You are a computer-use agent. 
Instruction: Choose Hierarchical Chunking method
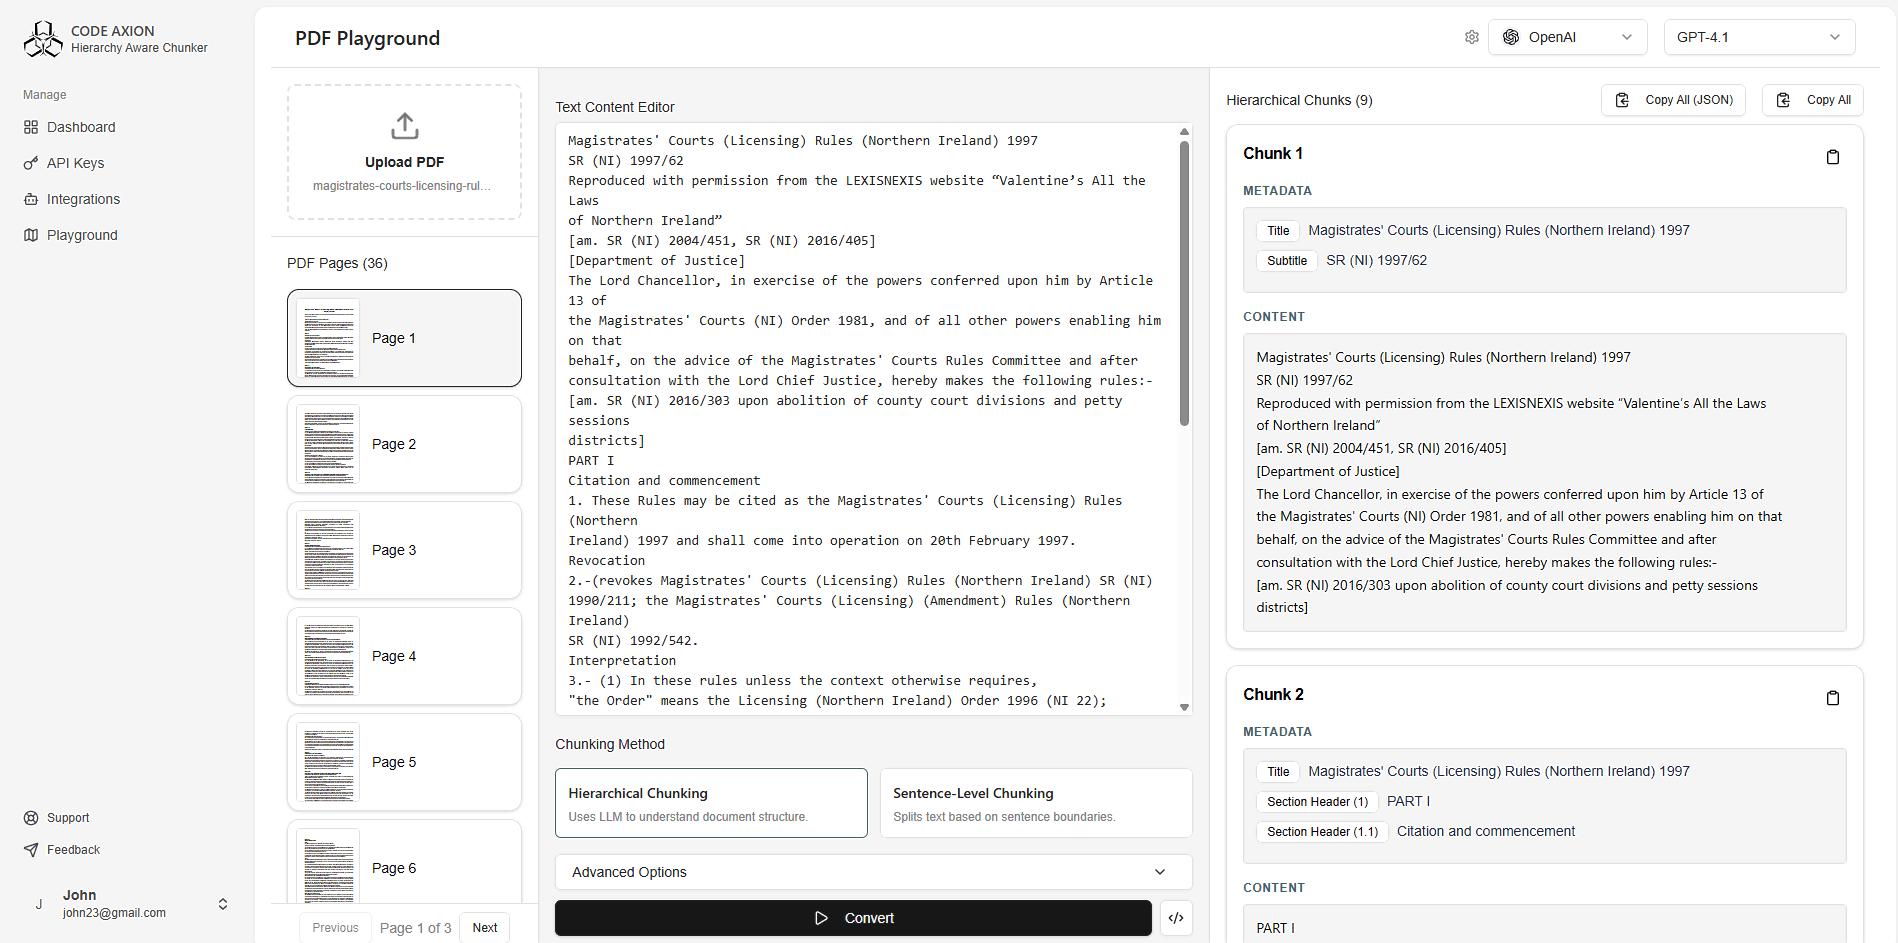pos(711,803)
